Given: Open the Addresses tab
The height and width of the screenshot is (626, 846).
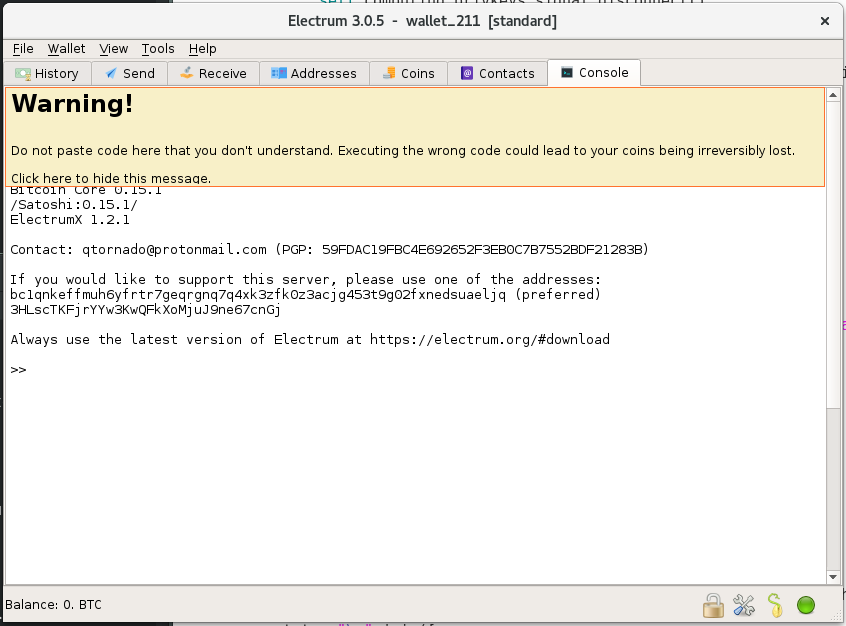Looking at the screenshot, I should coord(314,73).
